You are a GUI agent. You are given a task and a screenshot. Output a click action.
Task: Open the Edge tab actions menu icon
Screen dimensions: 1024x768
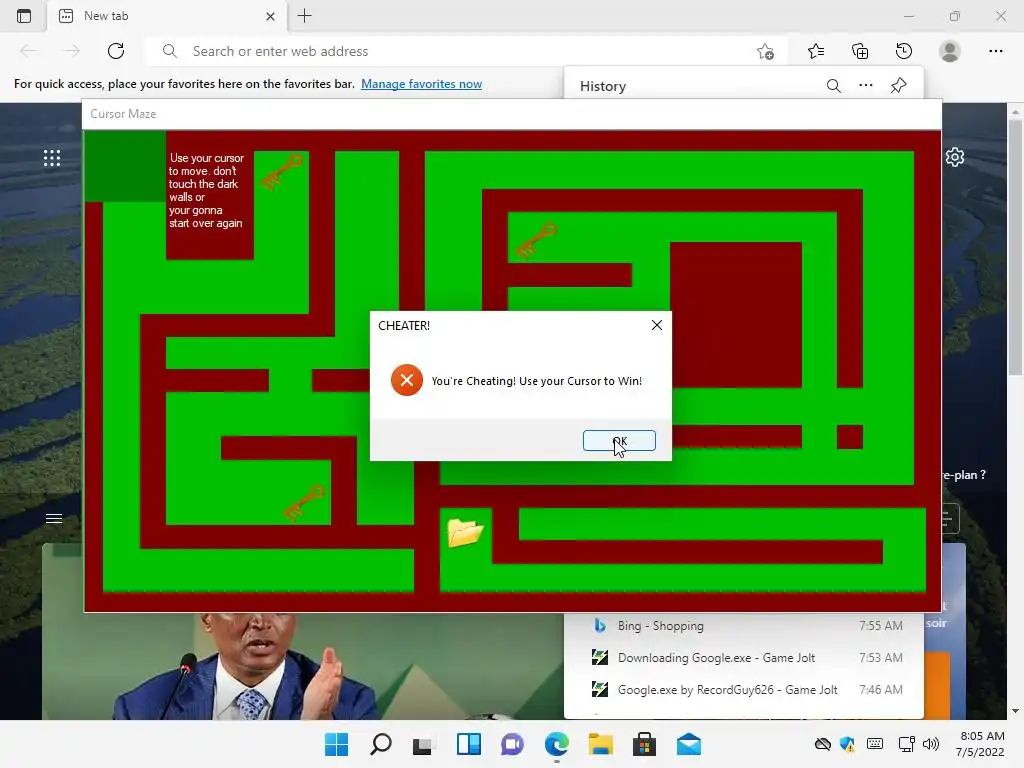(24, 16)
